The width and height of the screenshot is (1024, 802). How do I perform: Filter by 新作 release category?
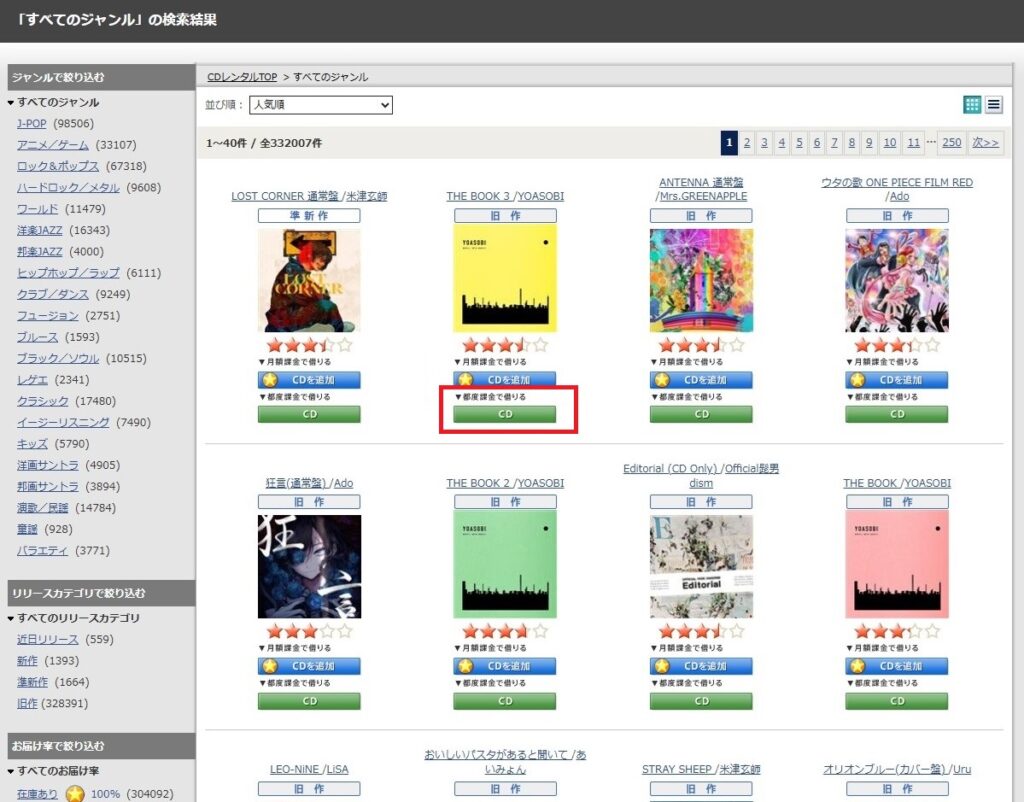point(27,661)
